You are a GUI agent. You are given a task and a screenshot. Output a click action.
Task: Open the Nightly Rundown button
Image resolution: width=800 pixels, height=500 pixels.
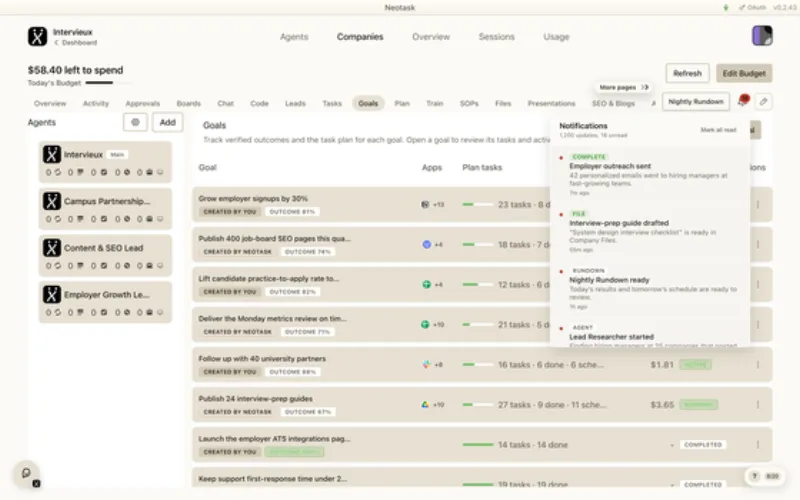tap(696, 102)
